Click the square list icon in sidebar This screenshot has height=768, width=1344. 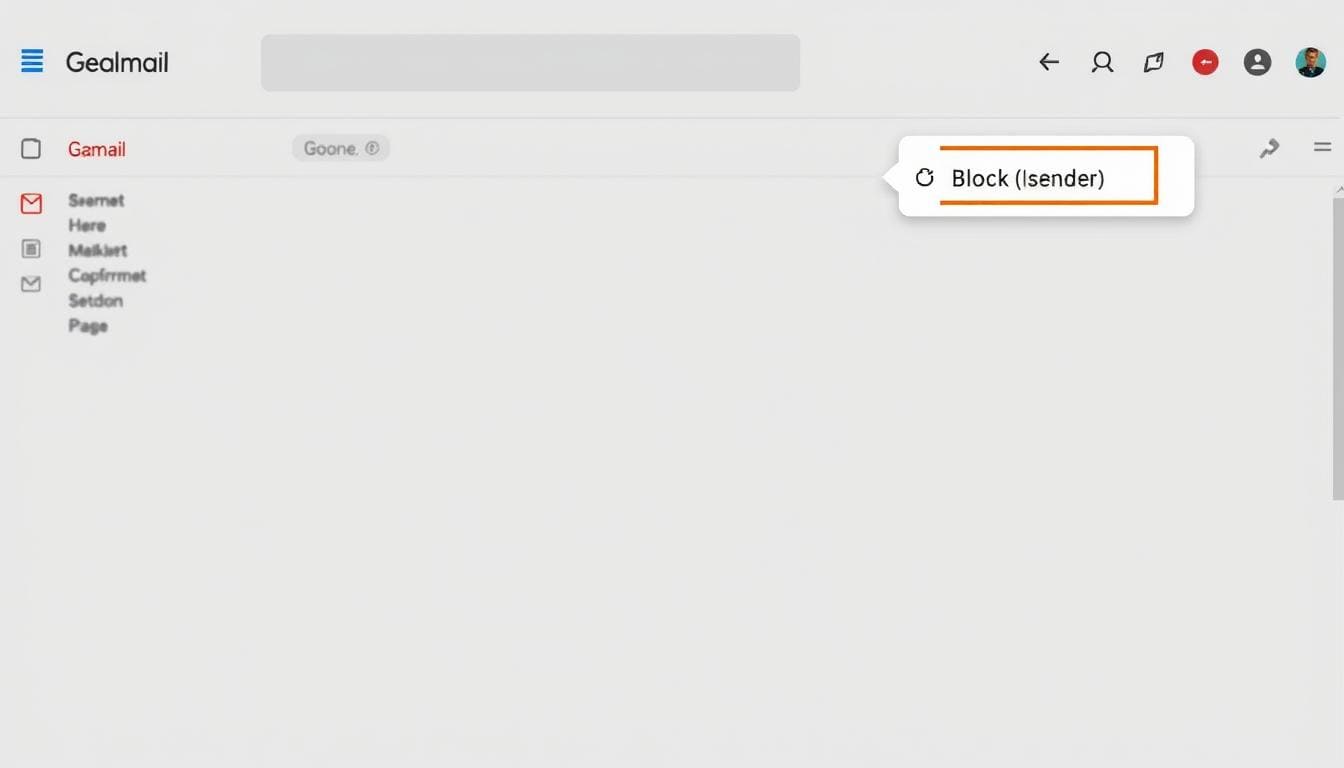click(x=31, y=249)
